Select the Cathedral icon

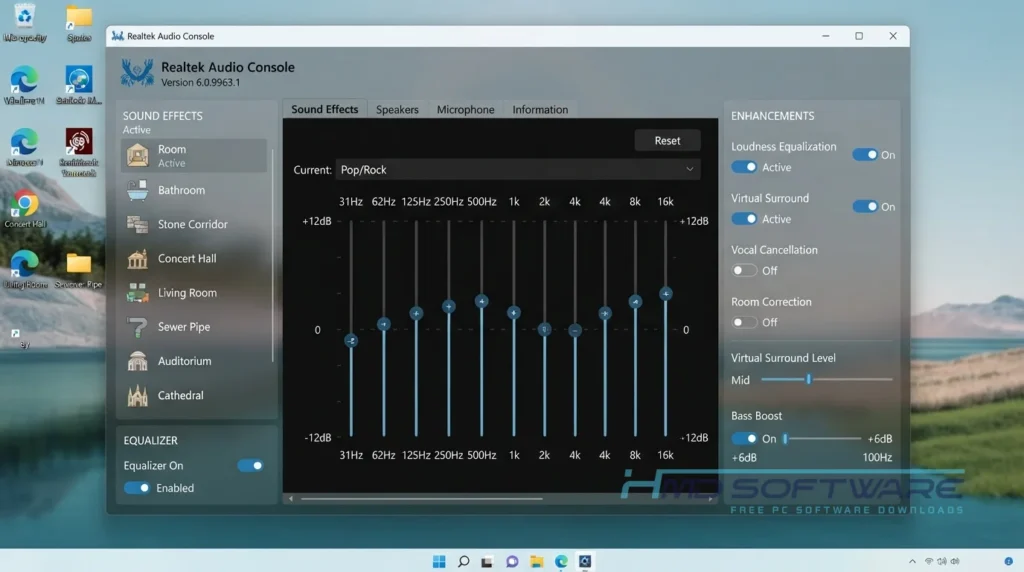pos(137,395)
